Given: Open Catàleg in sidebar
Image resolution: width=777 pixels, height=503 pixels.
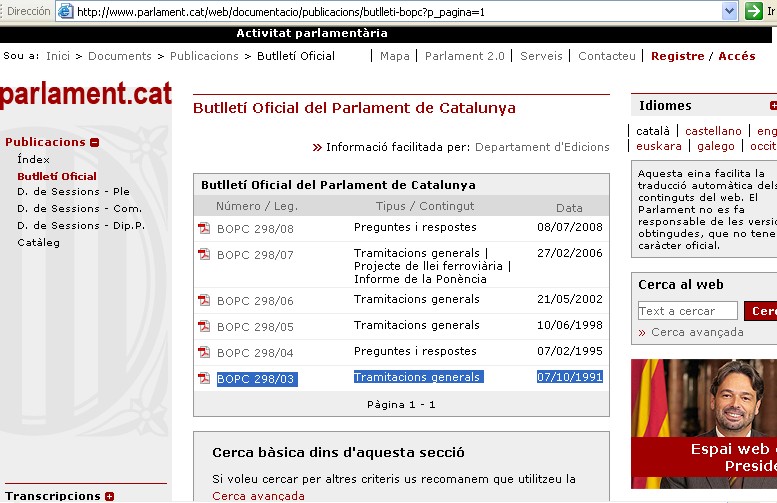Looking at the screenshot, I should click(38, 242).
